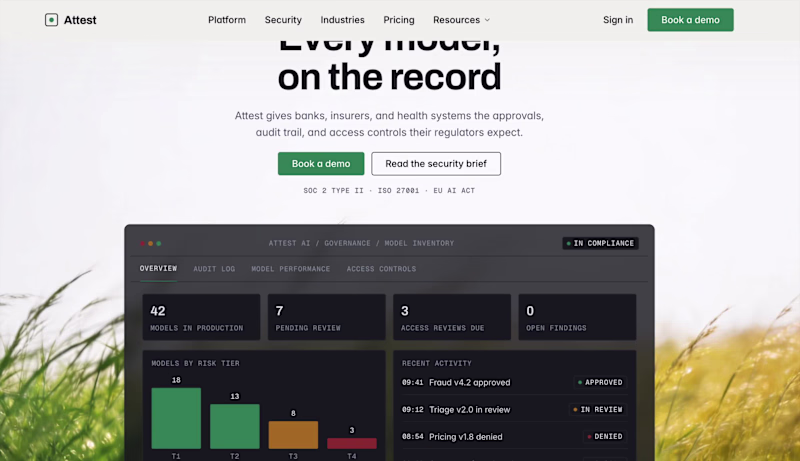This screenshot has height=461, width=800.
Task: Open the Access Controls tab
Action: (381, 269)
